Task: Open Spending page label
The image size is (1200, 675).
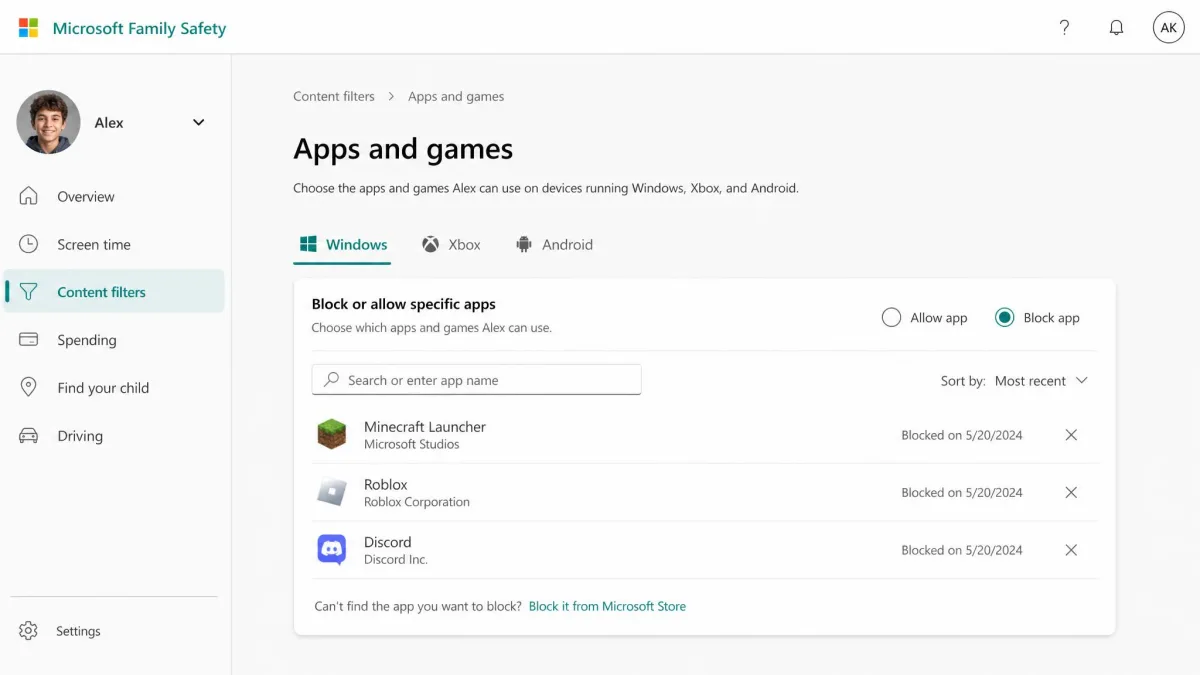Action: (x=87, y=341)
